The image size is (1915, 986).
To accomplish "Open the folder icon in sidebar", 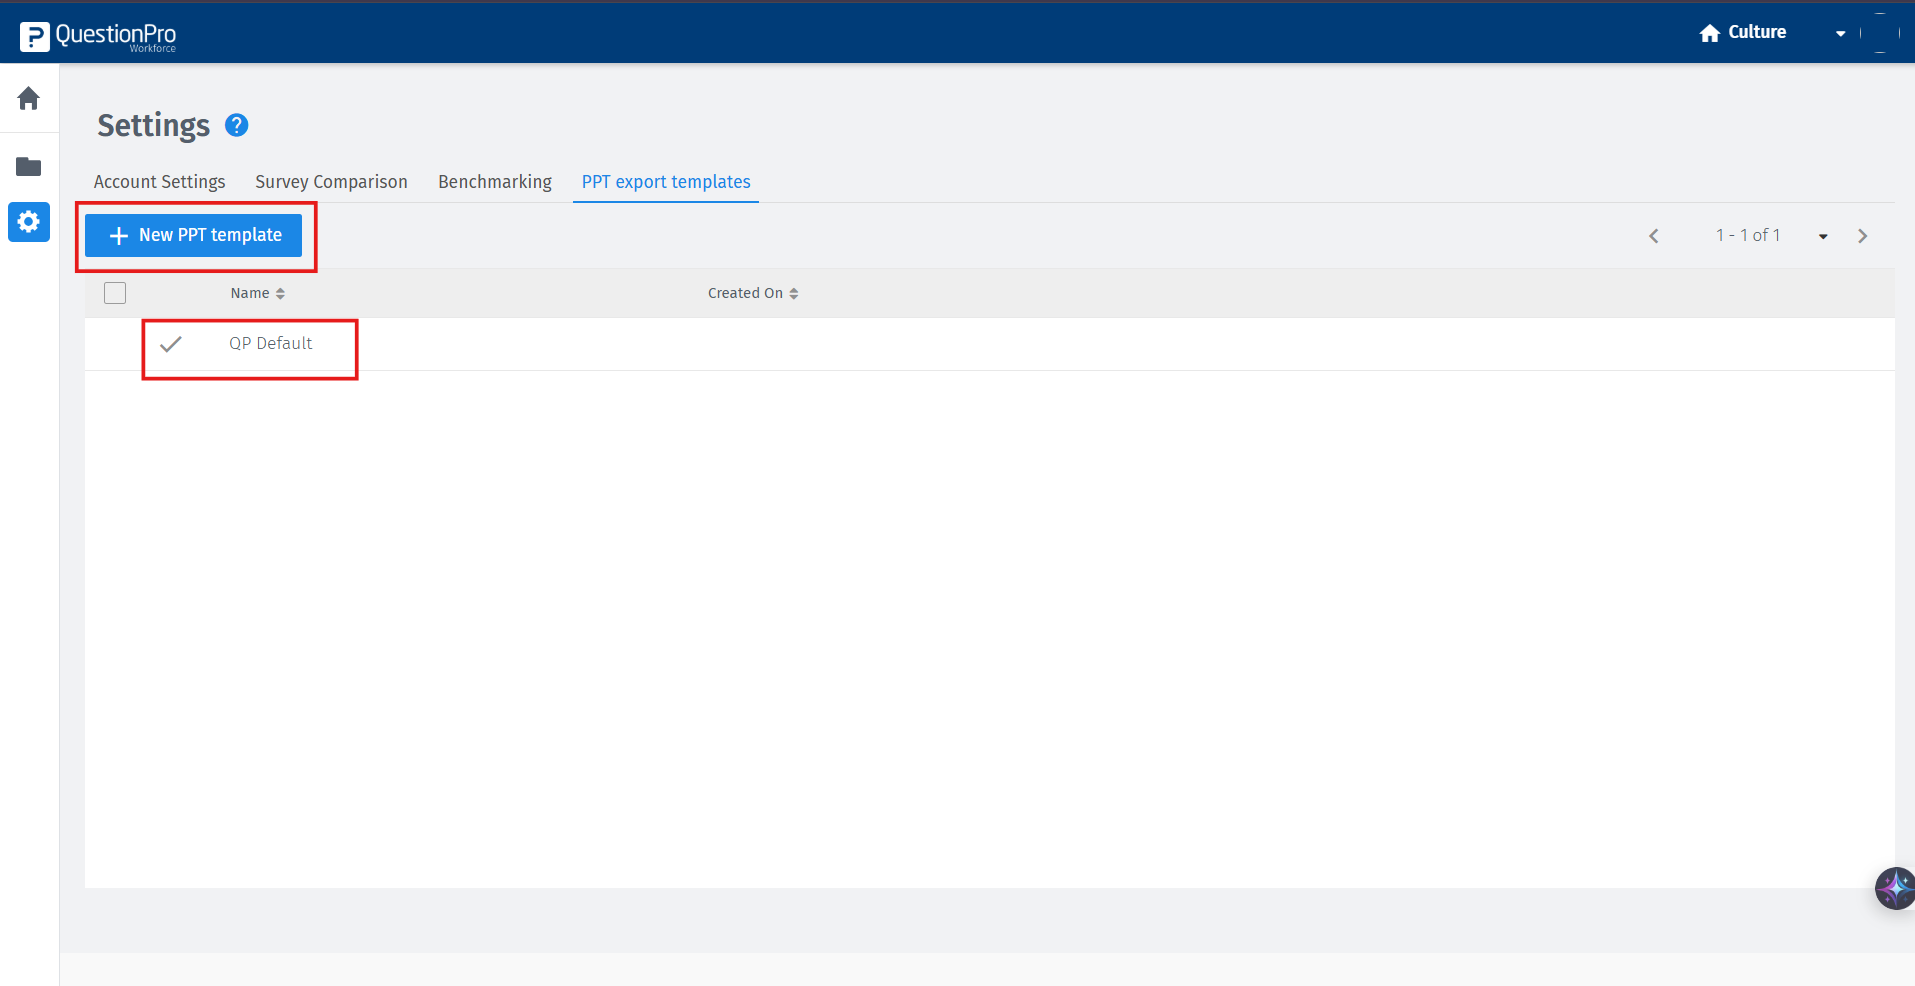I will [x=29, y=166].
